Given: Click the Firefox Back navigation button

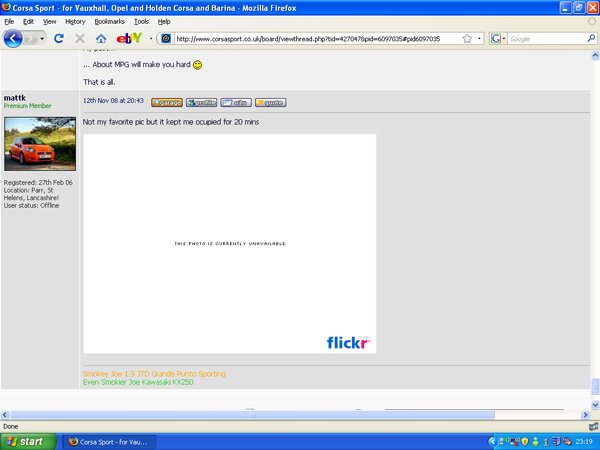Looking at the screenshot, I should 13,38.
